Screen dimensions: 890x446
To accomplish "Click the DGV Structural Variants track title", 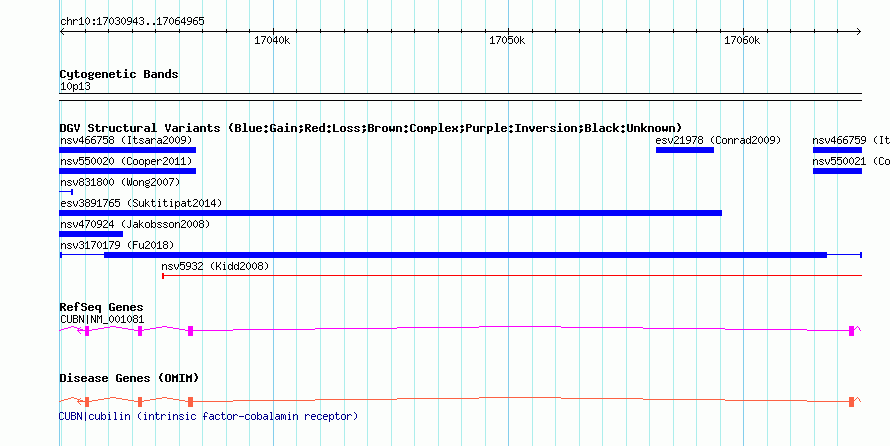I will 370,128.
